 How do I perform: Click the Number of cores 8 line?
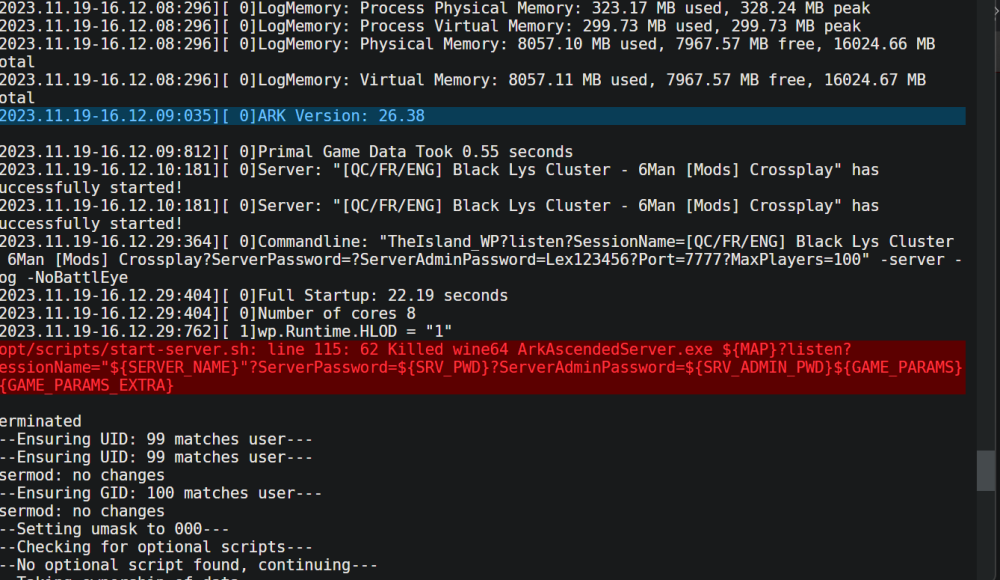click(x=208, y=314)
